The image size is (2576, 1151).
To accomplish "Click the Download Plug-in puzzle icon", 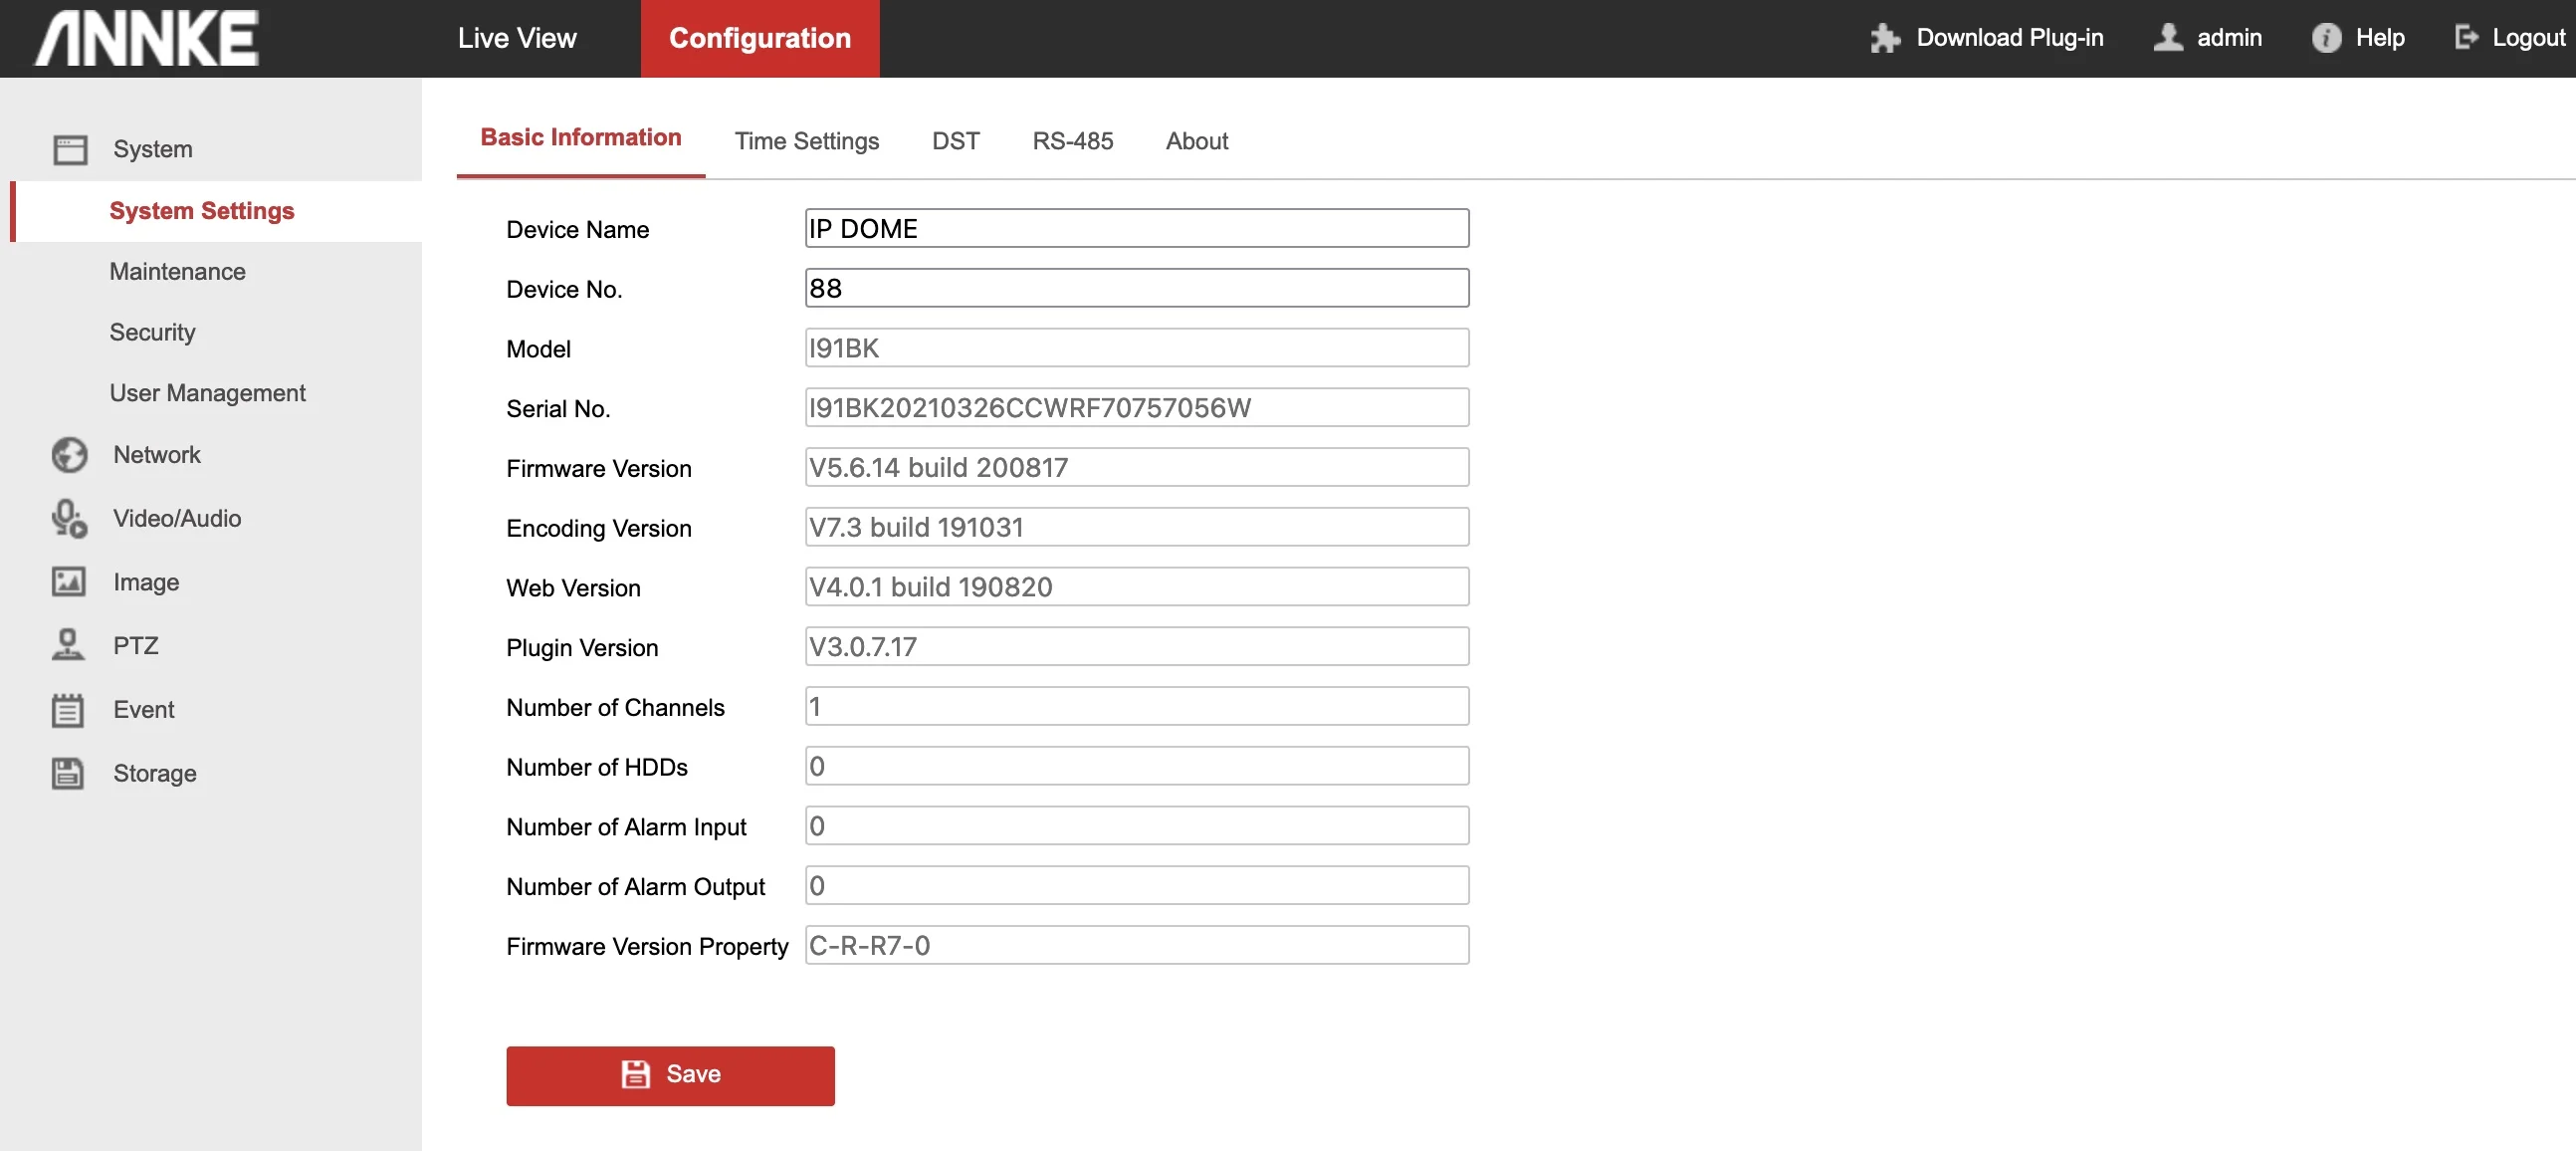I will pos(1885,38).
